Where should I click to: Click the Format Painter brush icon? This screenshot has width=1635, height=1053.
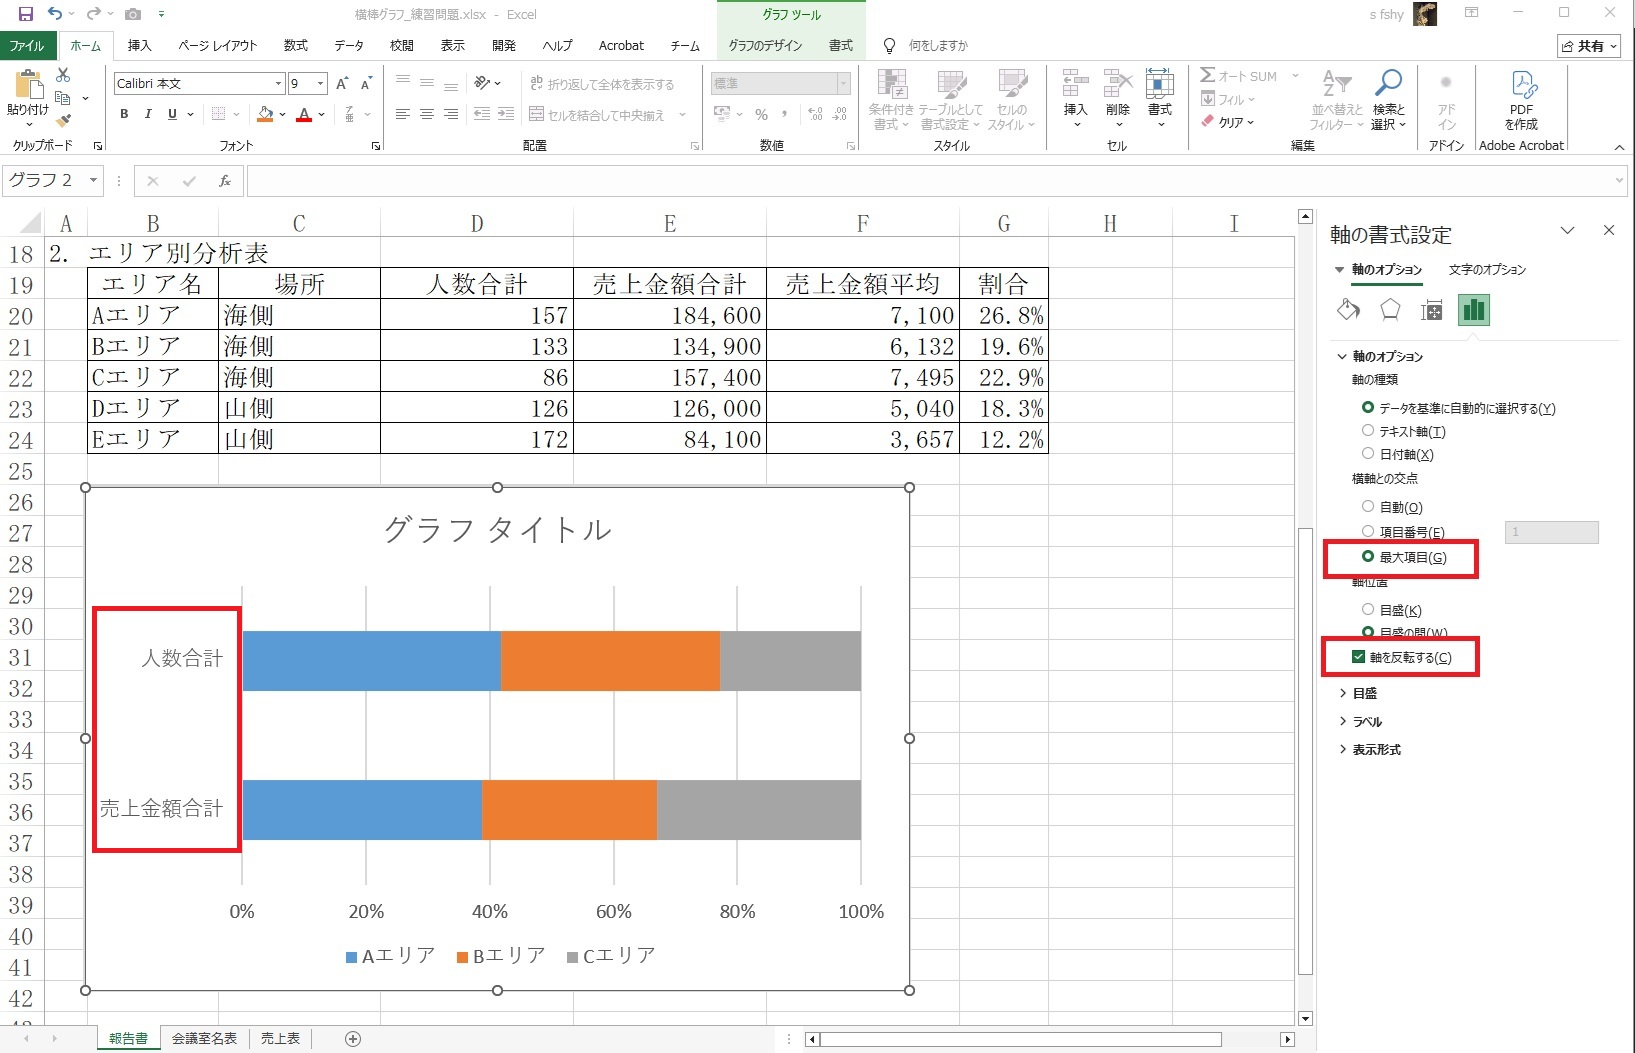(63, 121)
